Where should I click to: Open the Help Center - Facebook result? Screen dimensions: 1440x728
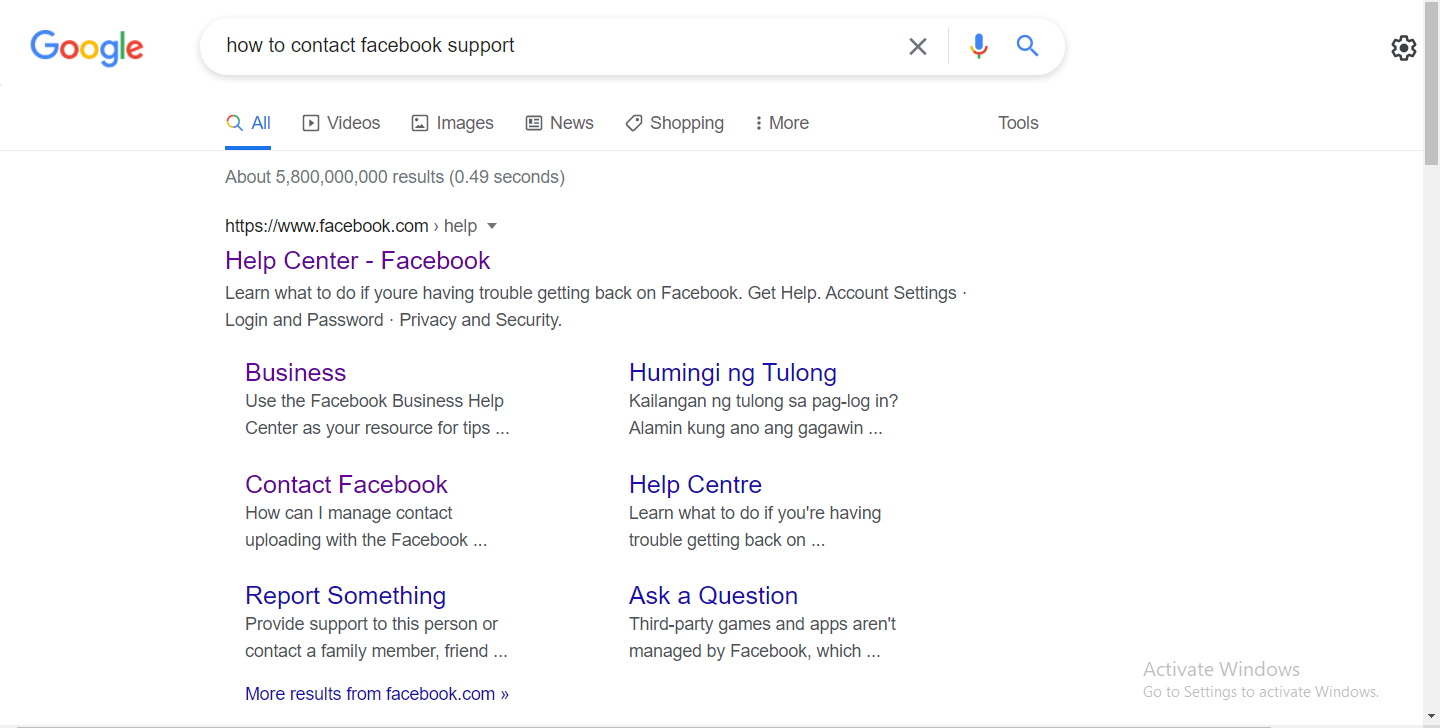(358, 260)
